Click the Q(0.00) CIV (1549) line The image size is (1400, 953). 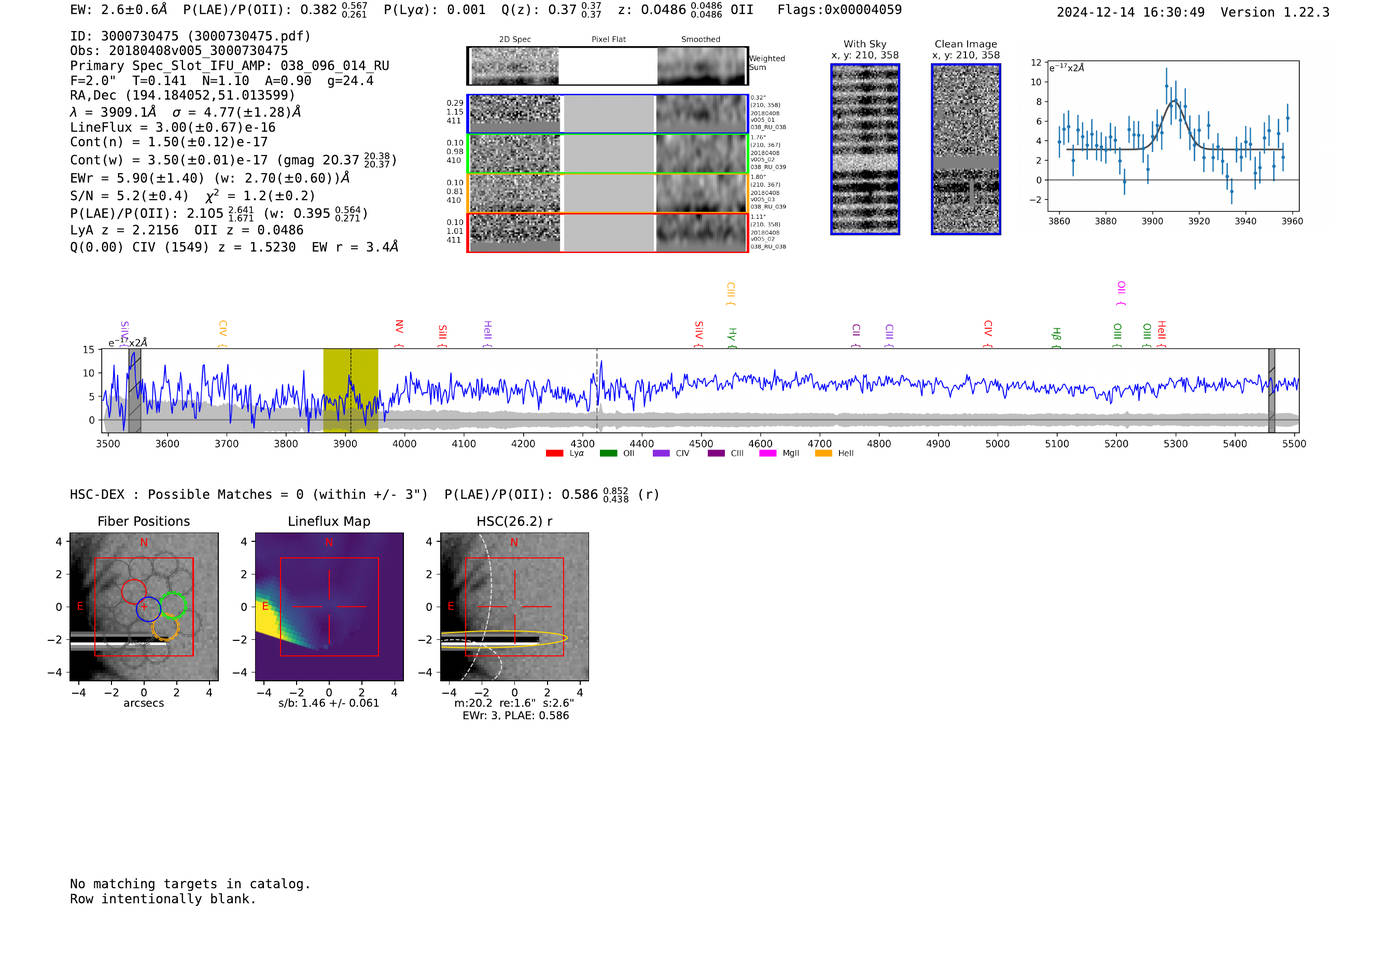[234, 247]
